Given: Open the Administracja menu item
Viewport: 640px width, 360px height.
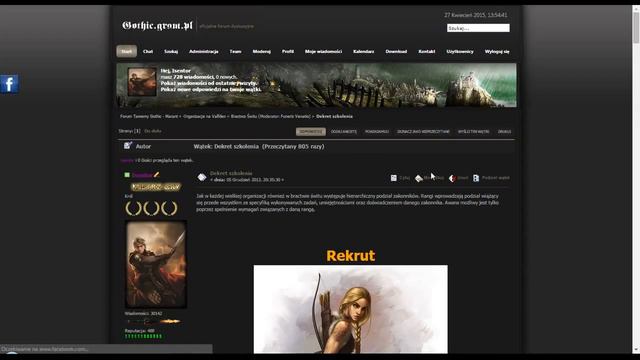Looking at the screenshot, I should pyautogui.click(x=204, y=51).
